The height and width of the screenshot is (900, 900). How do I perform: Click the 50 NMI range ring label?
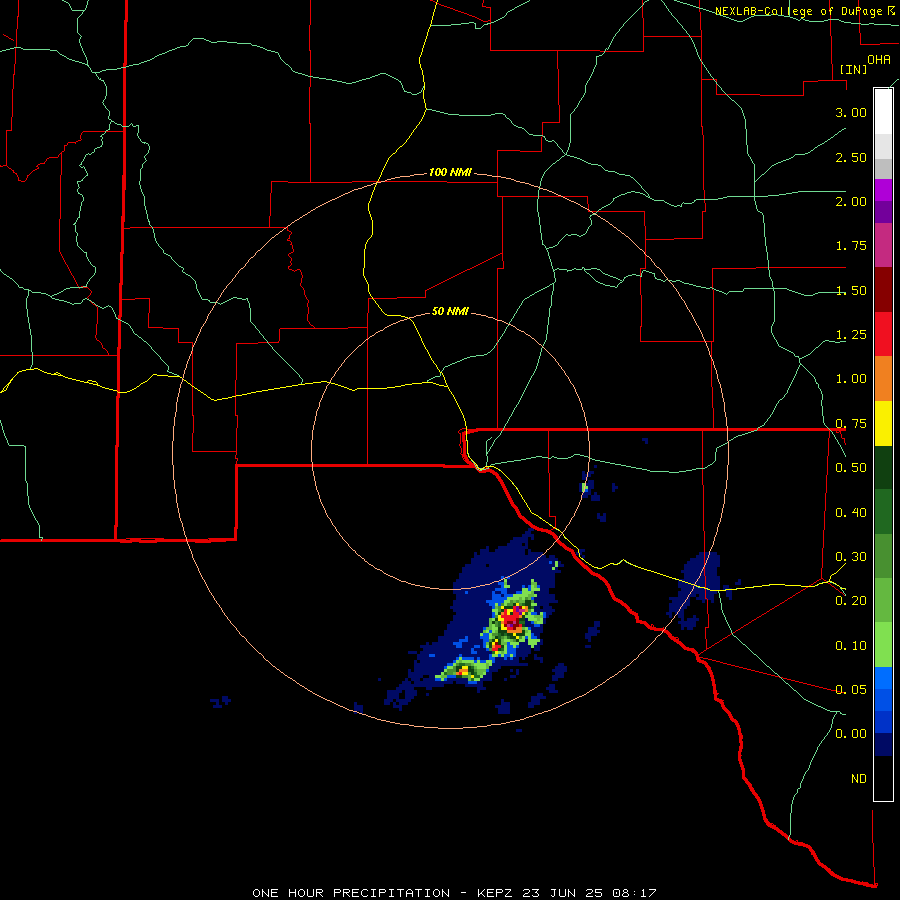pyautogui.click(x=450, y=311)
